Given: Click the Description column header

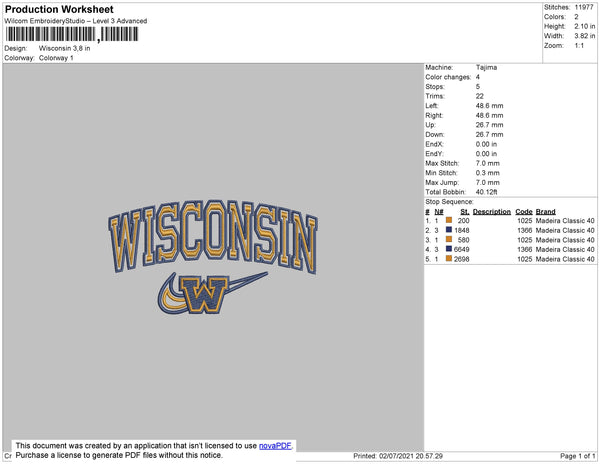Looking at the screenshot, I should 492,212.
